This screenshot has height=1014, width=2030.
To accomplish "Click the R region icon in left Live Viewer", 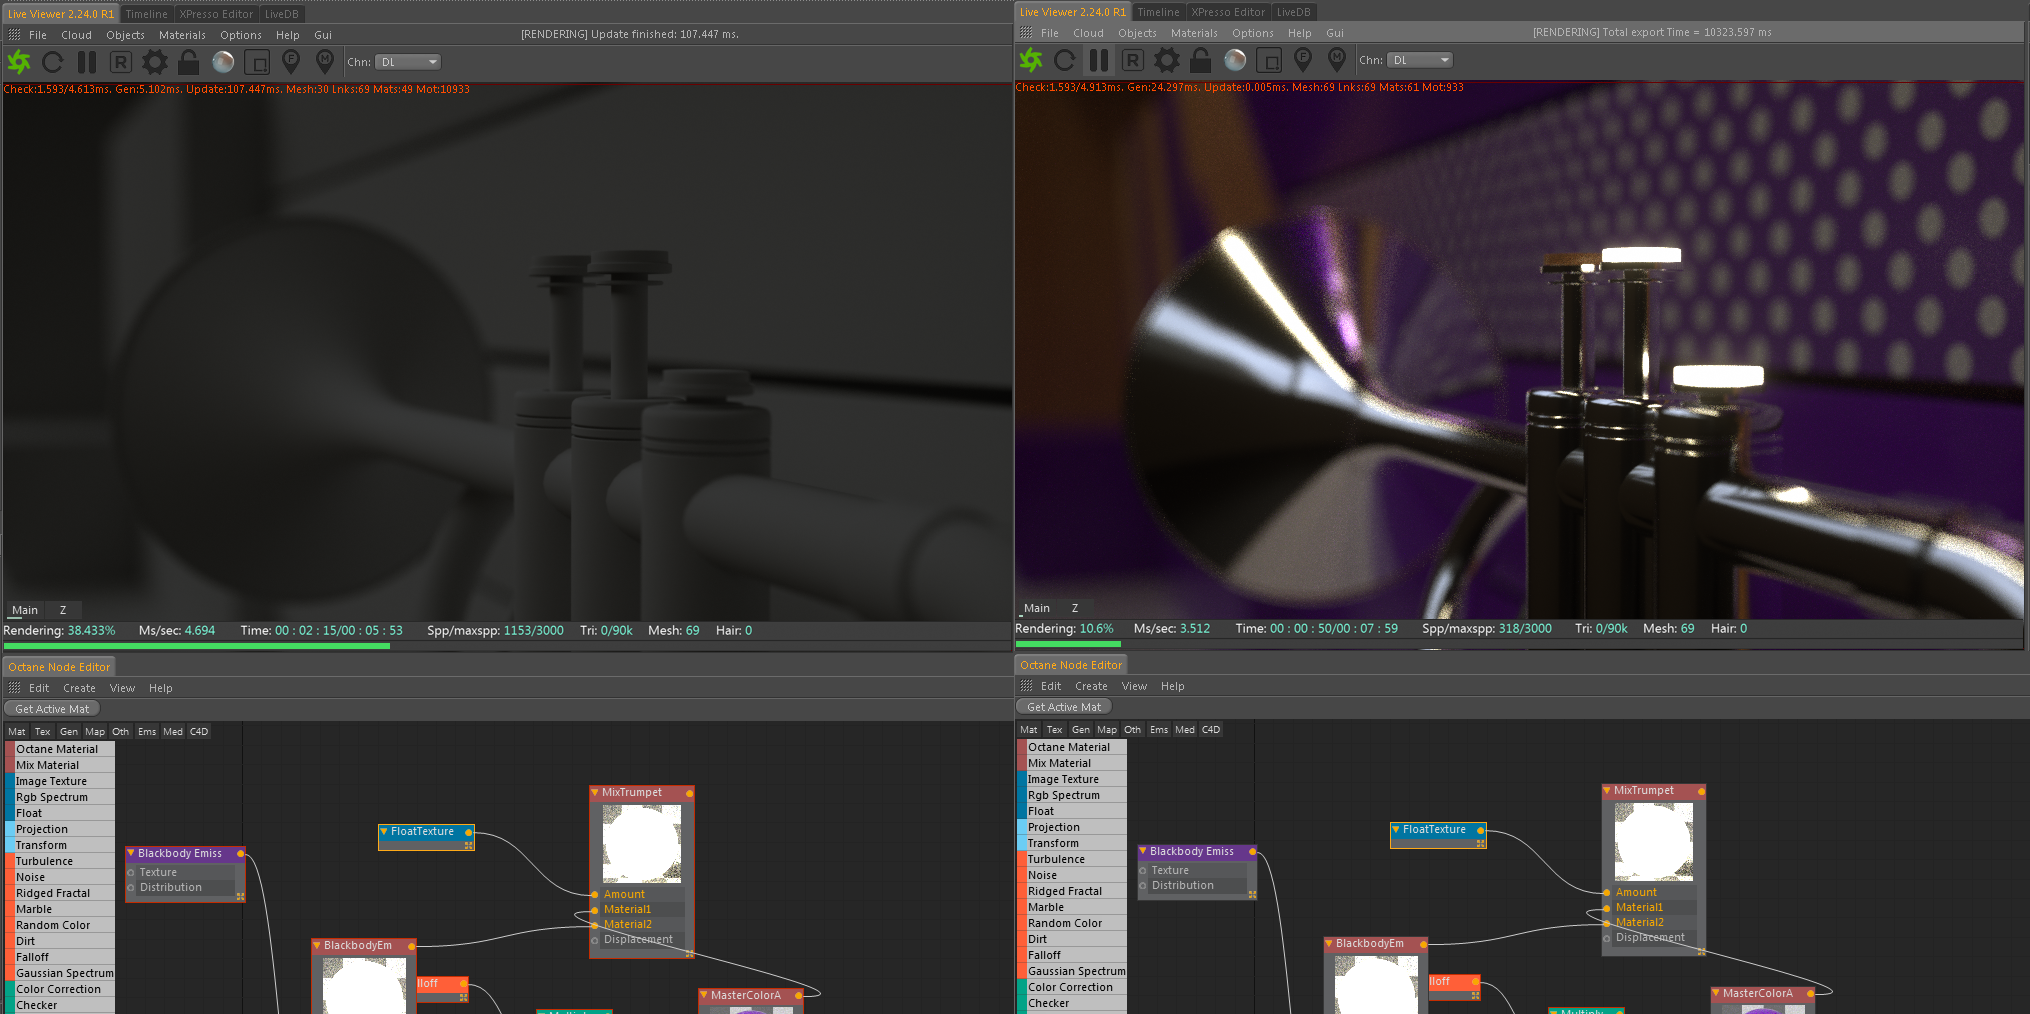I will click(x=120, y=62).
